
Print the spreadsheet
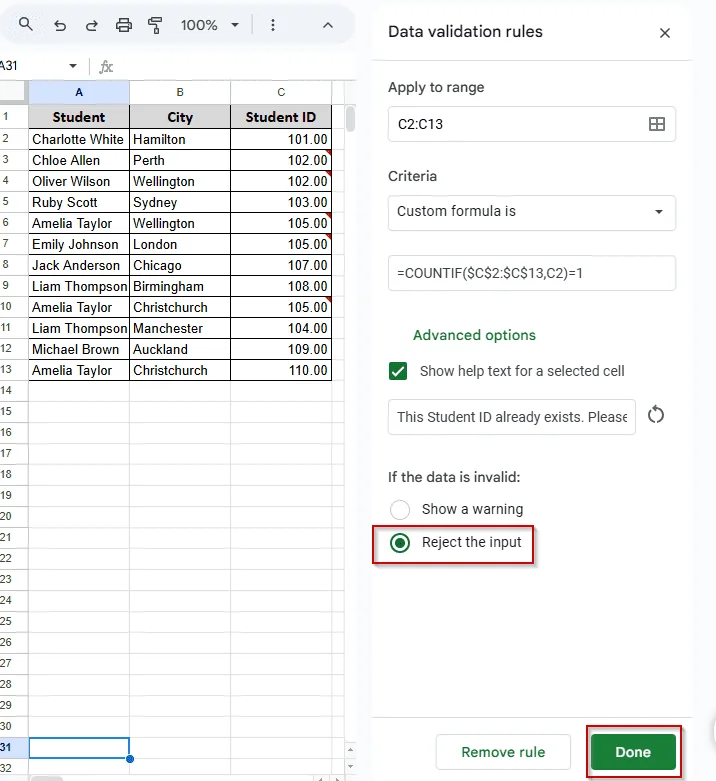pos(123,25)
